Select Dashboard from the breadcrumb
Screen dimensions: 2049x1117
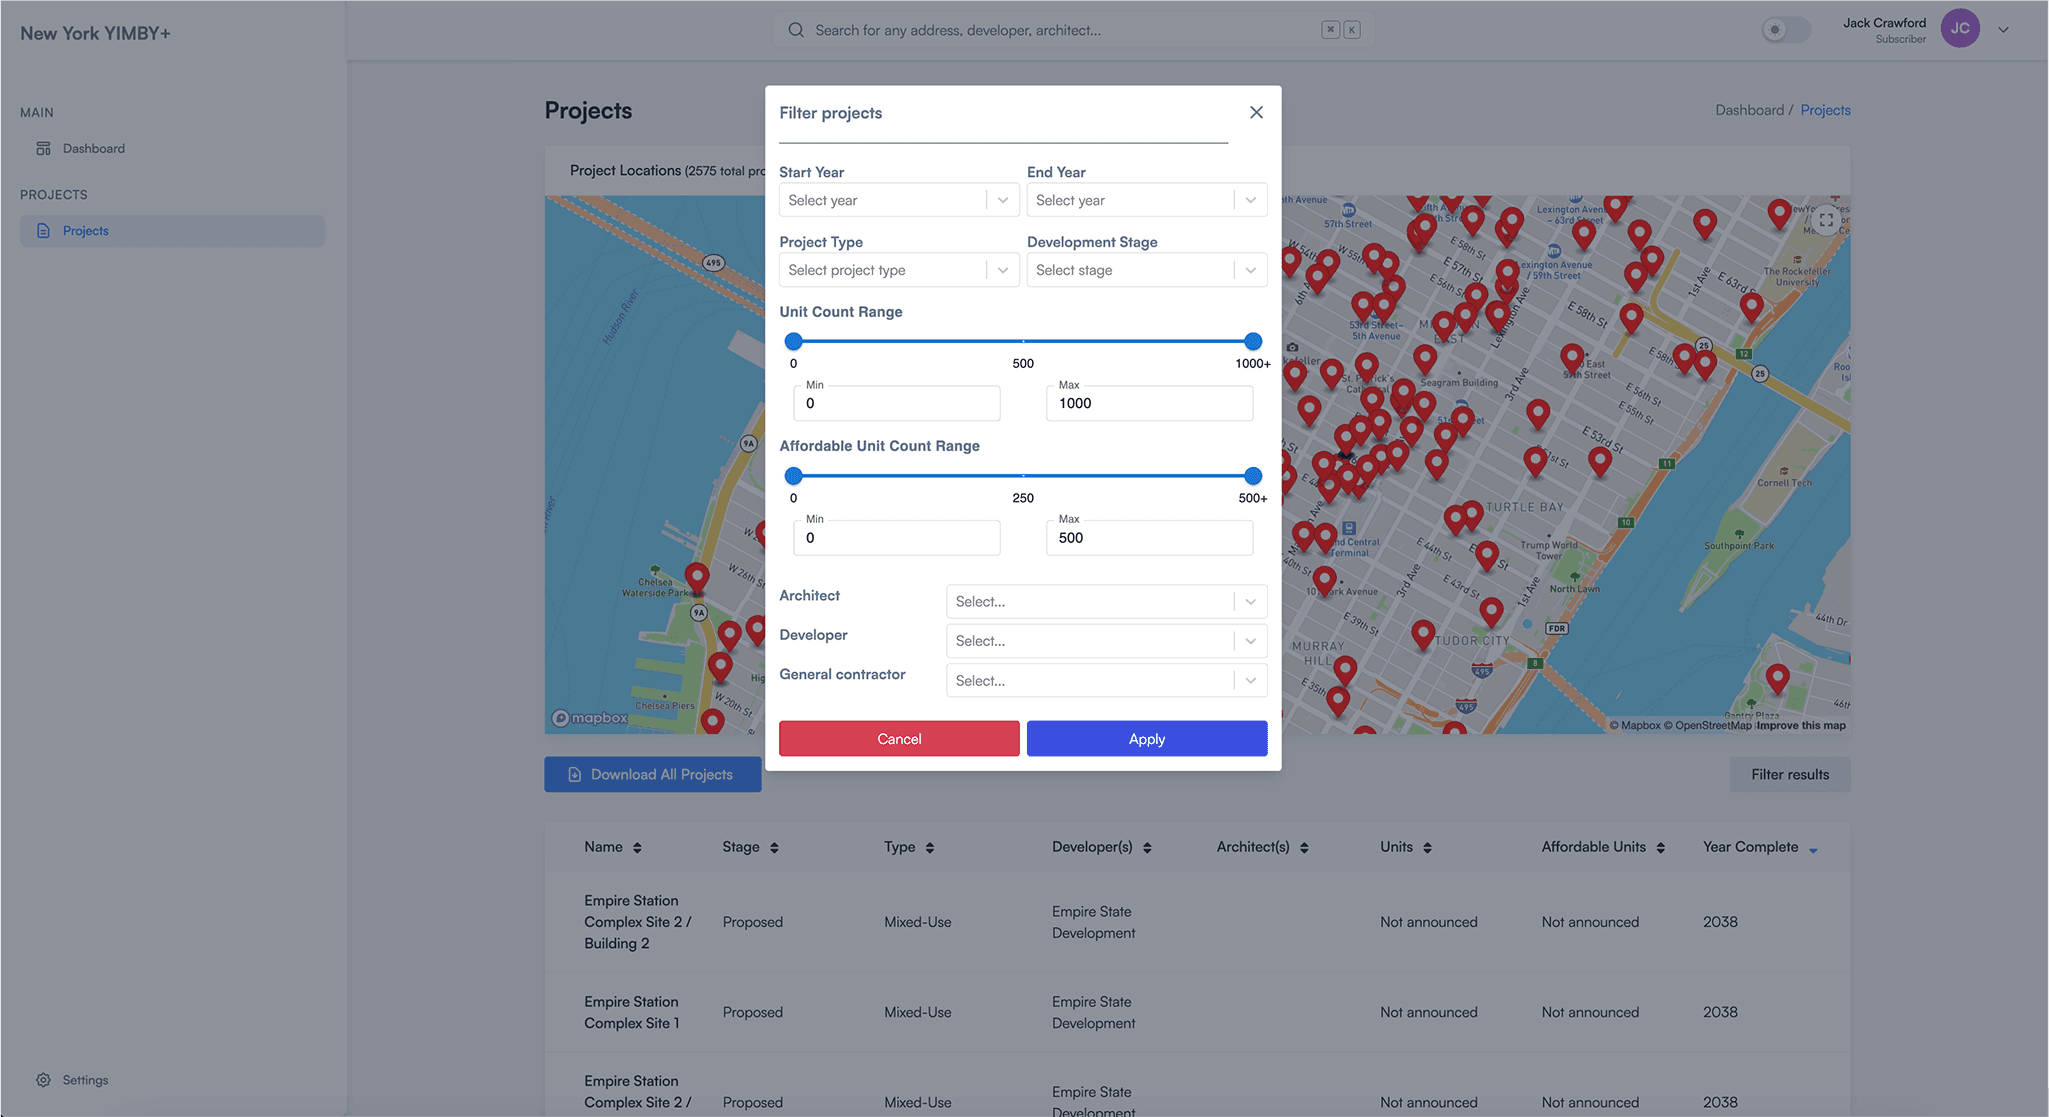1749,110
